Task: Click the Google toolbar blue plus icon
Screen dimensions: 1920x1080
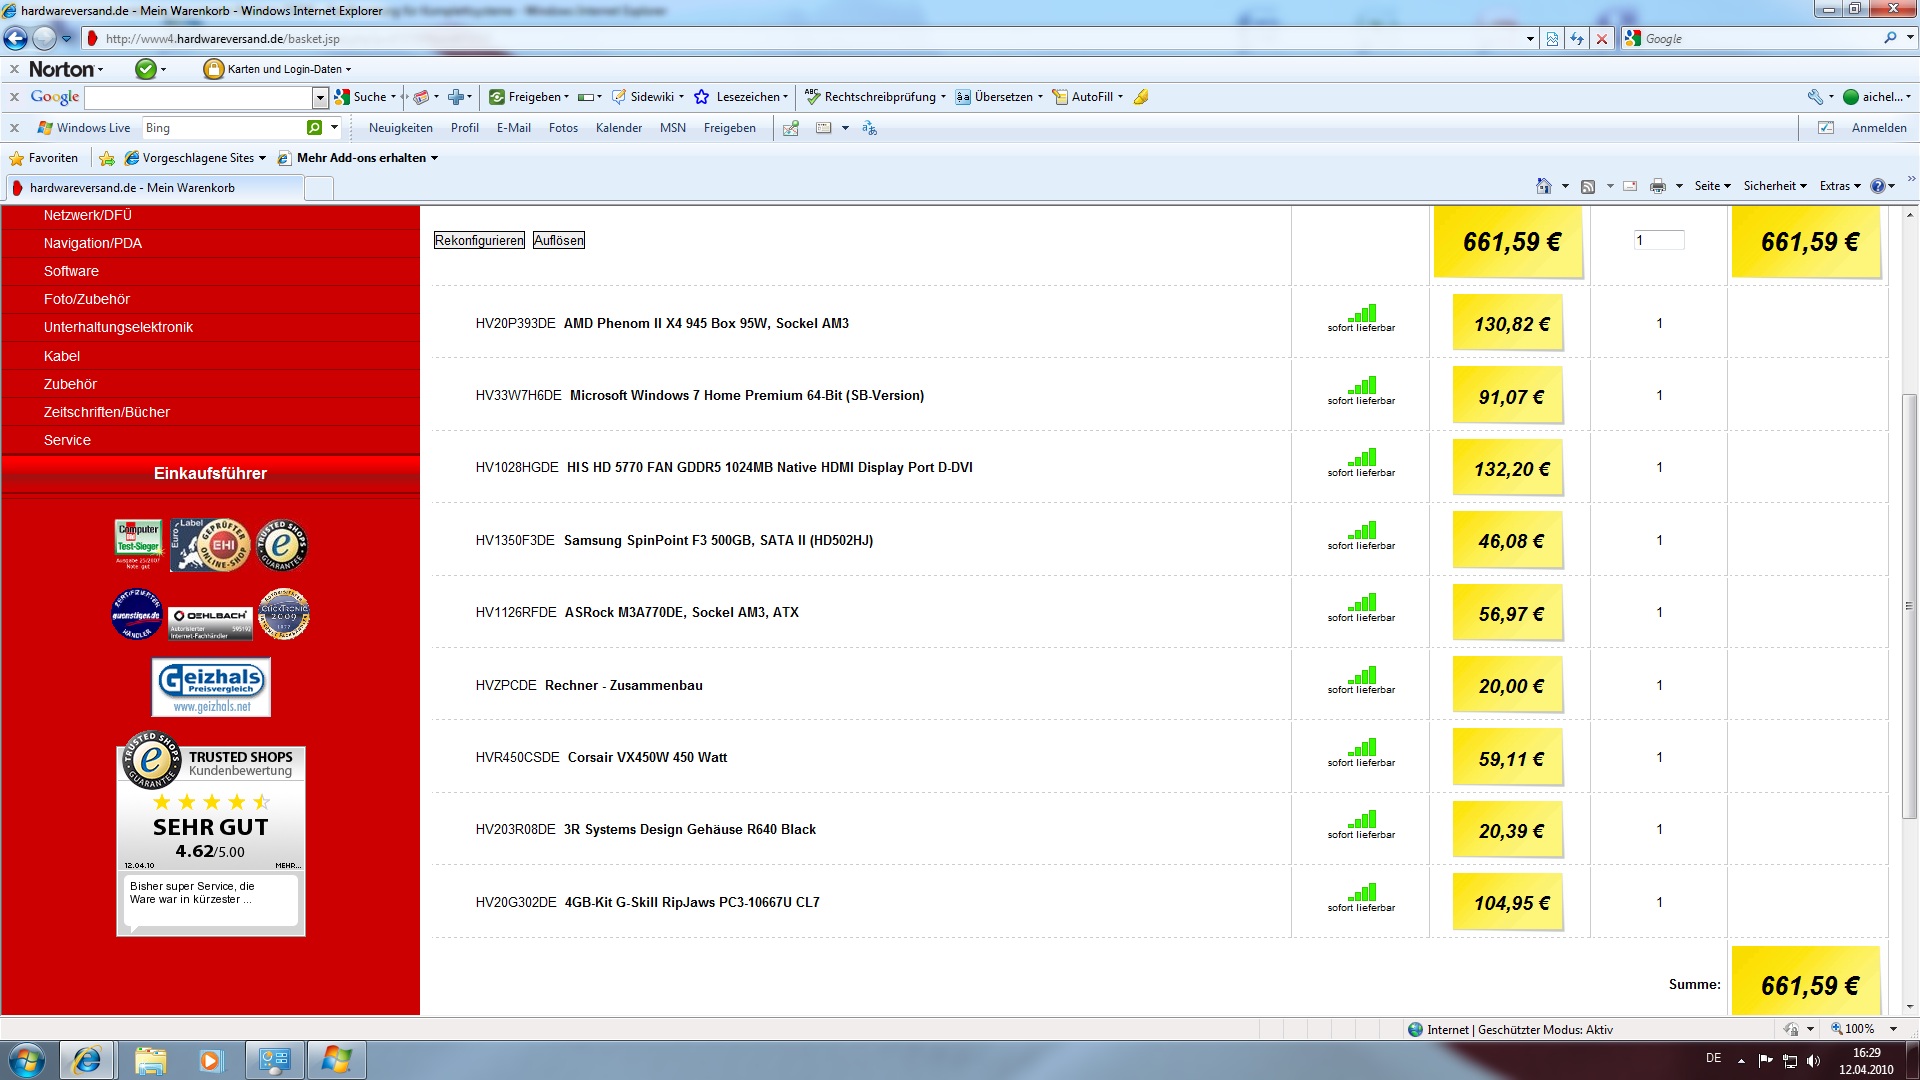Action: click(x=456, y=97)
